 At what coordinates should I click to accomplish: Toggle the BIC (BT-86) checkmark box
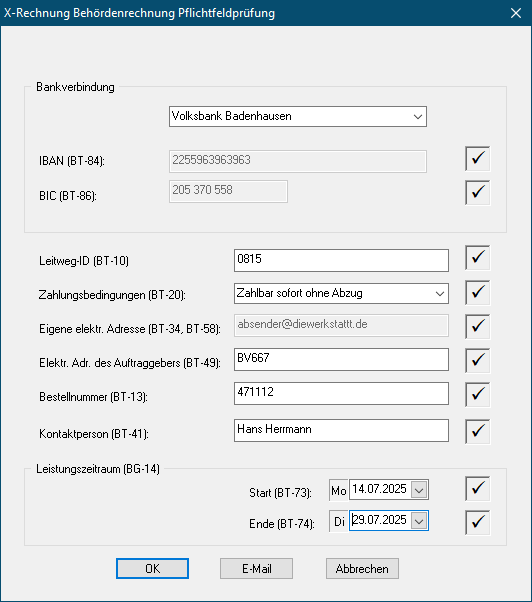pyautogui.click(x=477, y=192)
